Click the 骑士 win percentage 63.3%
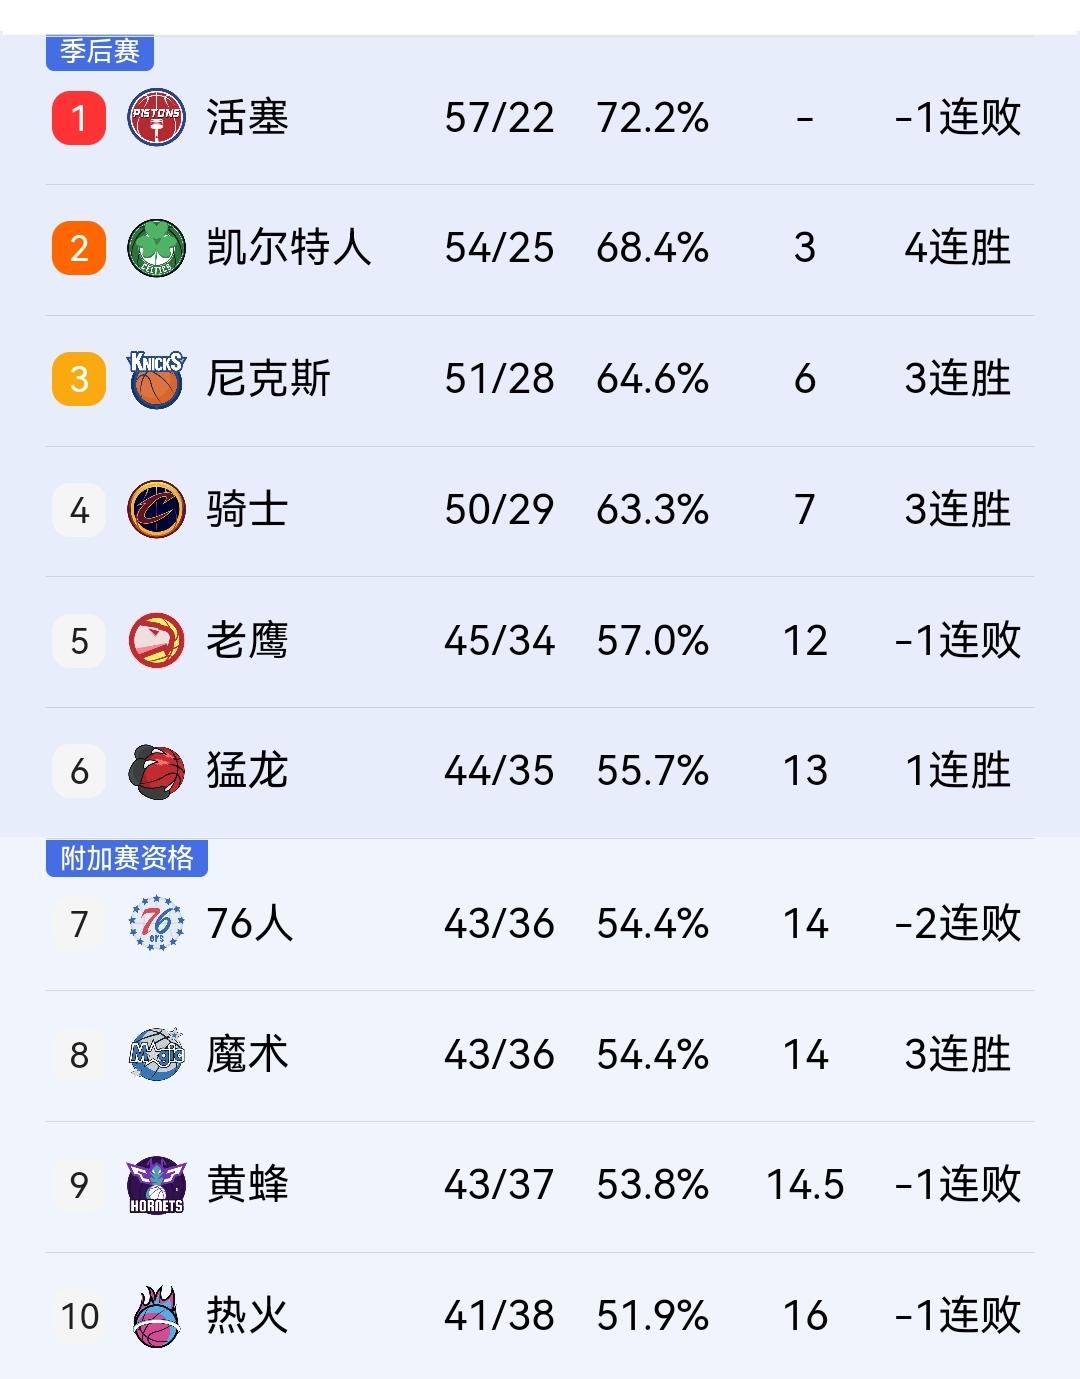Screen dimensions: 1080x1379 click(653, 510)
